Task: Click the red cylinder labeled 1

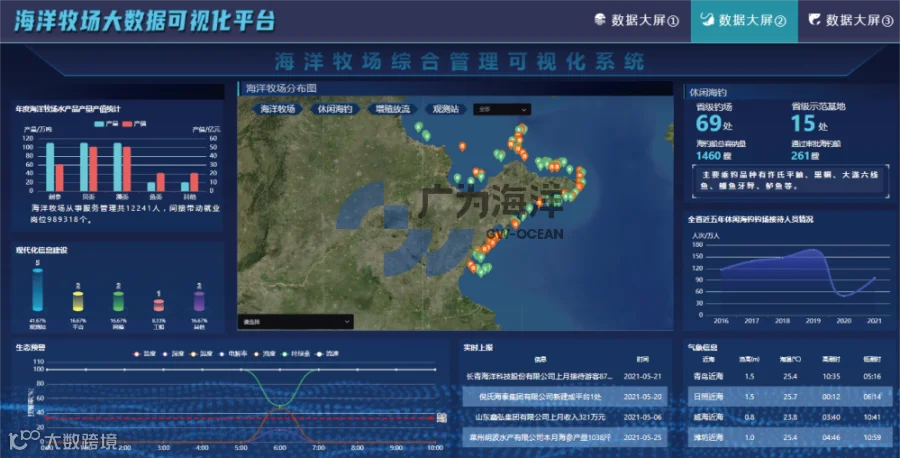Action: [x=159, y=305]
